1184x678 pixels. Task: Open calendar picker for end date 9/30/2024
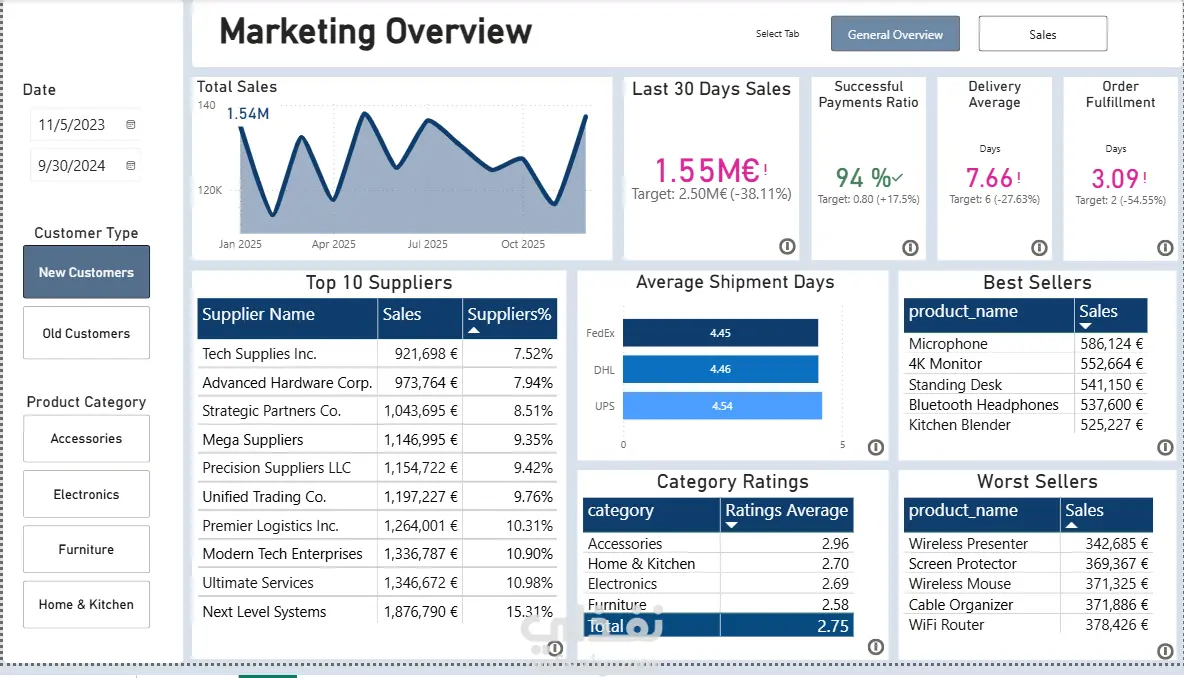point(131,165)
